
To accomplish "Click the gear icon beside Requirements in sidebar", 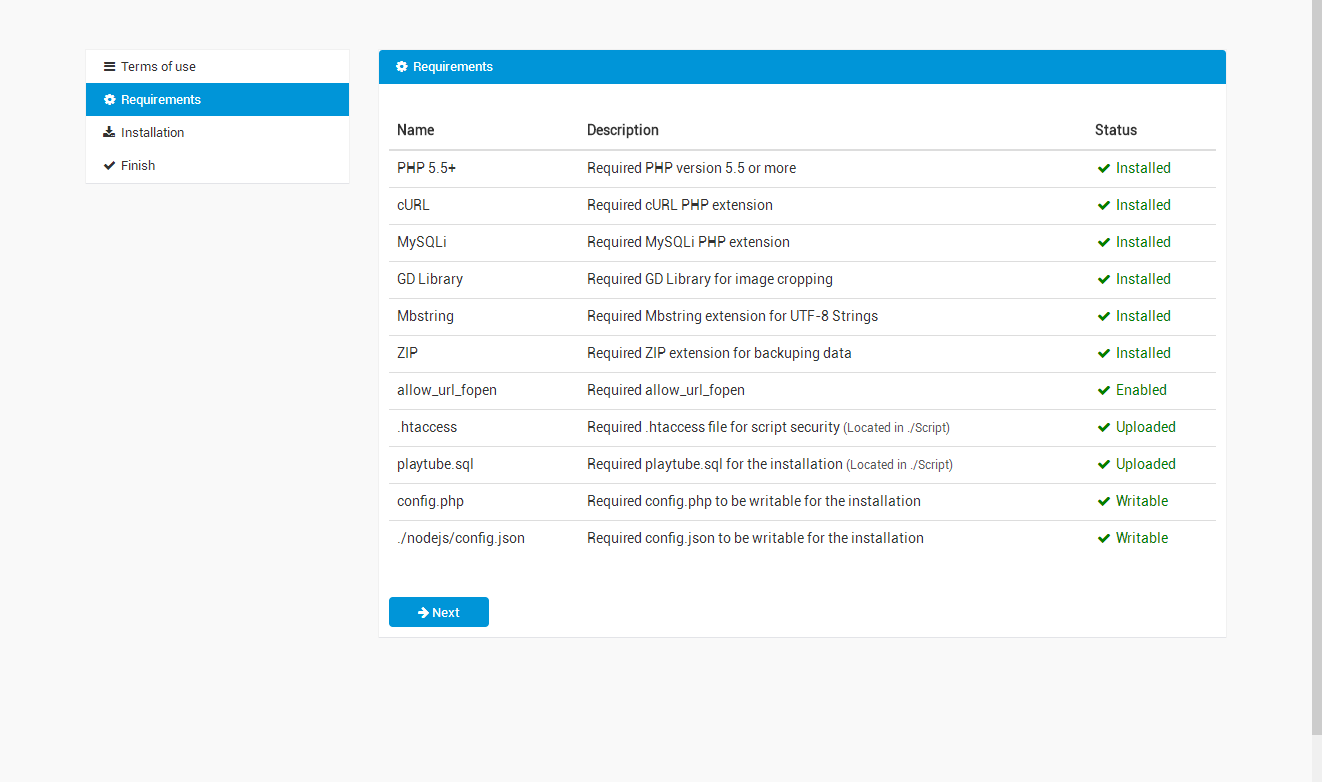I will point(110,100).
